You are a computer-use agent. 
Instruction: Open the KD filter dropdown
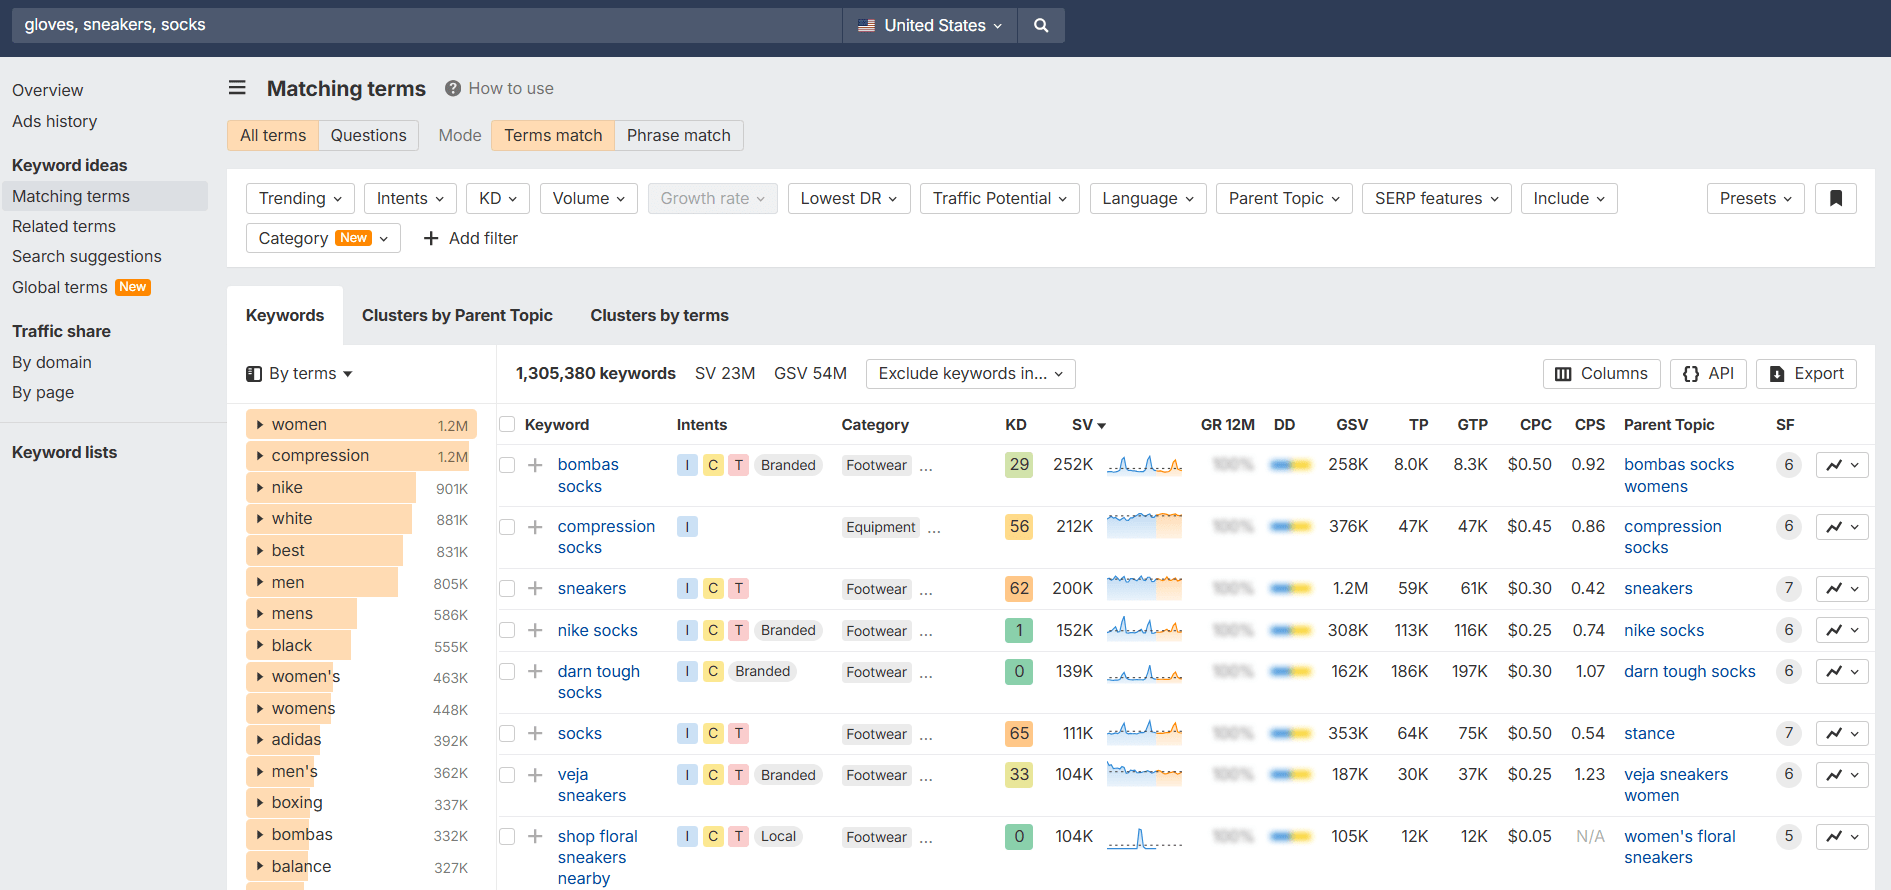coord(498,198)
